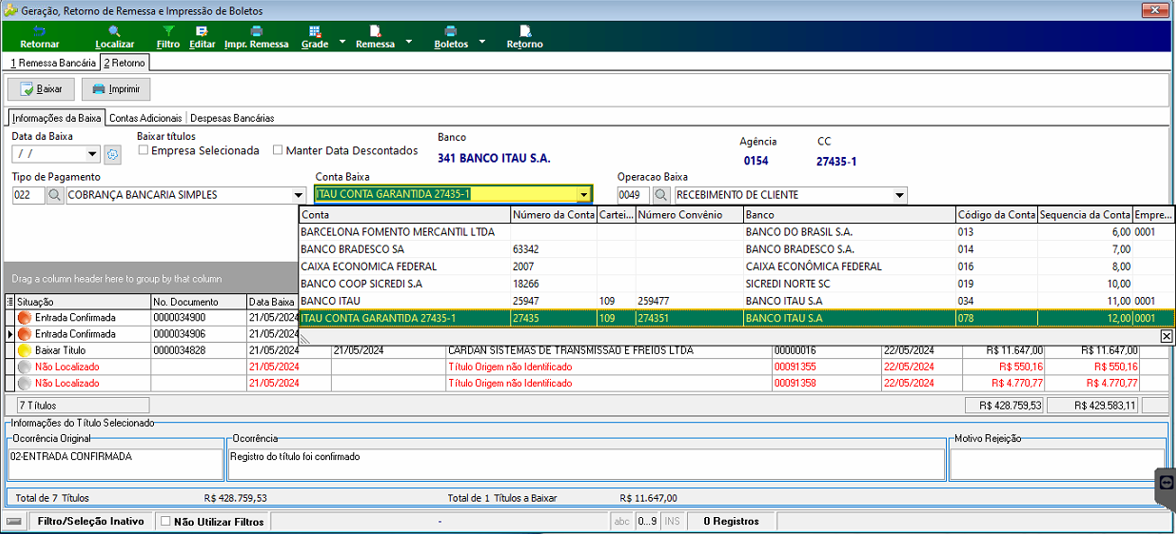Open Contas Adicionais tab
Screen dimensions: 1176x534
pos(146,118)
